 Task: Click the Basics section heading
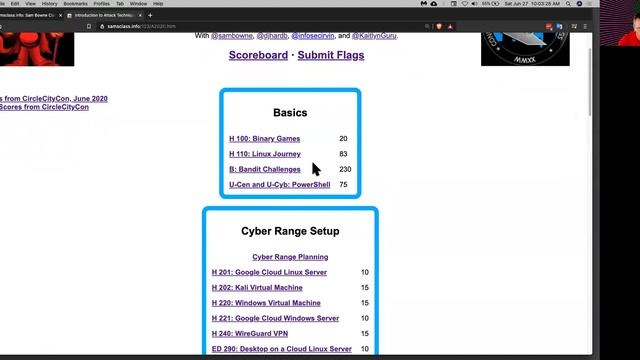click(290, 113)
